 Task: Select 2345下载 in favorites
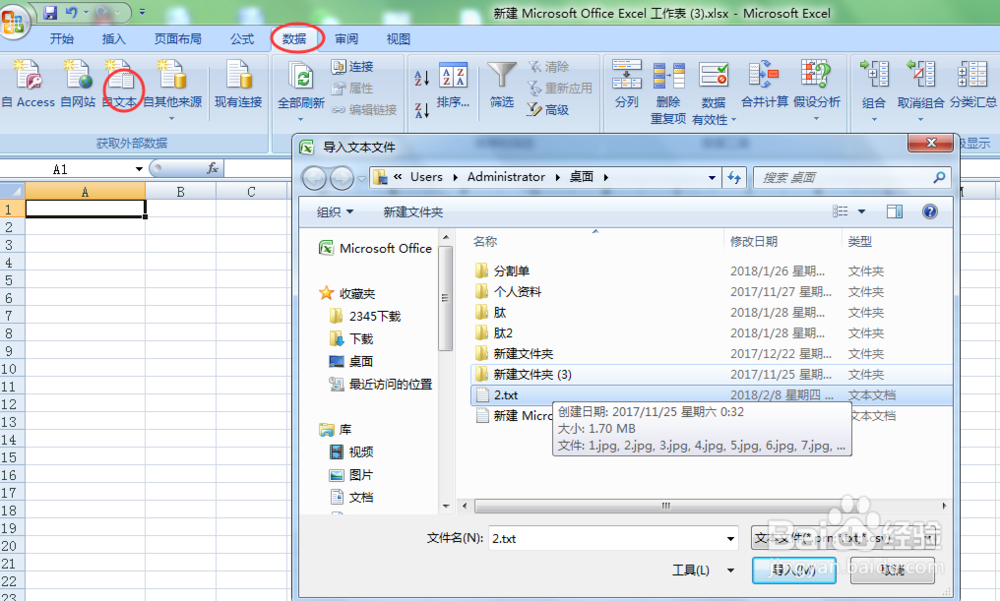(365, 316)
